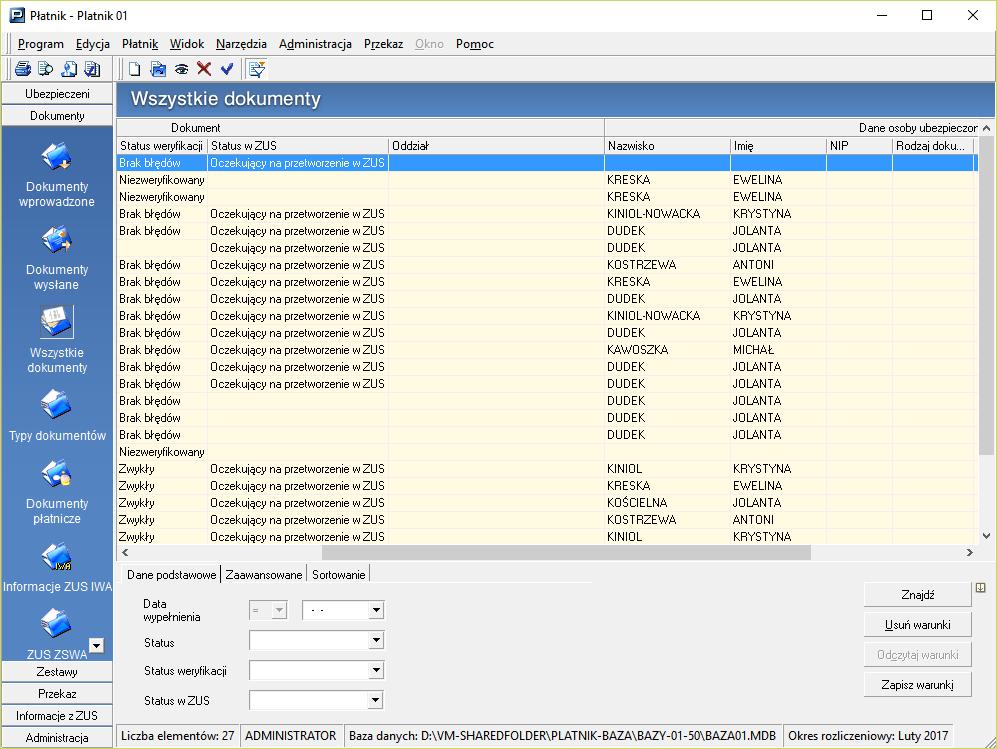Switch to the Dane podstawowe tab
This screenshot has height=749, width=997.
171,575
